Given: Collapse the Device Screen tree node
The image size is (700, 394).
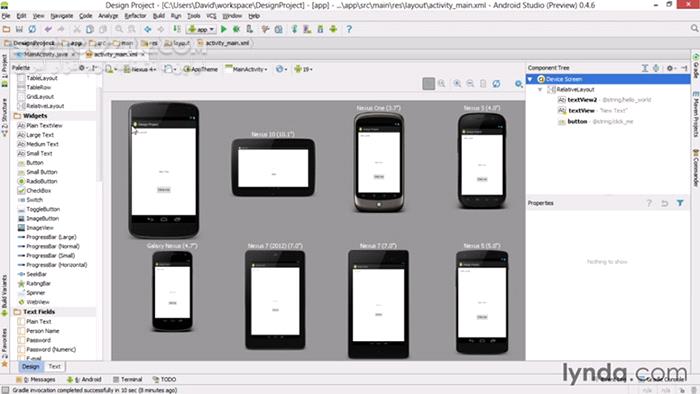Looking at the screenshot, I should [530, 79].
